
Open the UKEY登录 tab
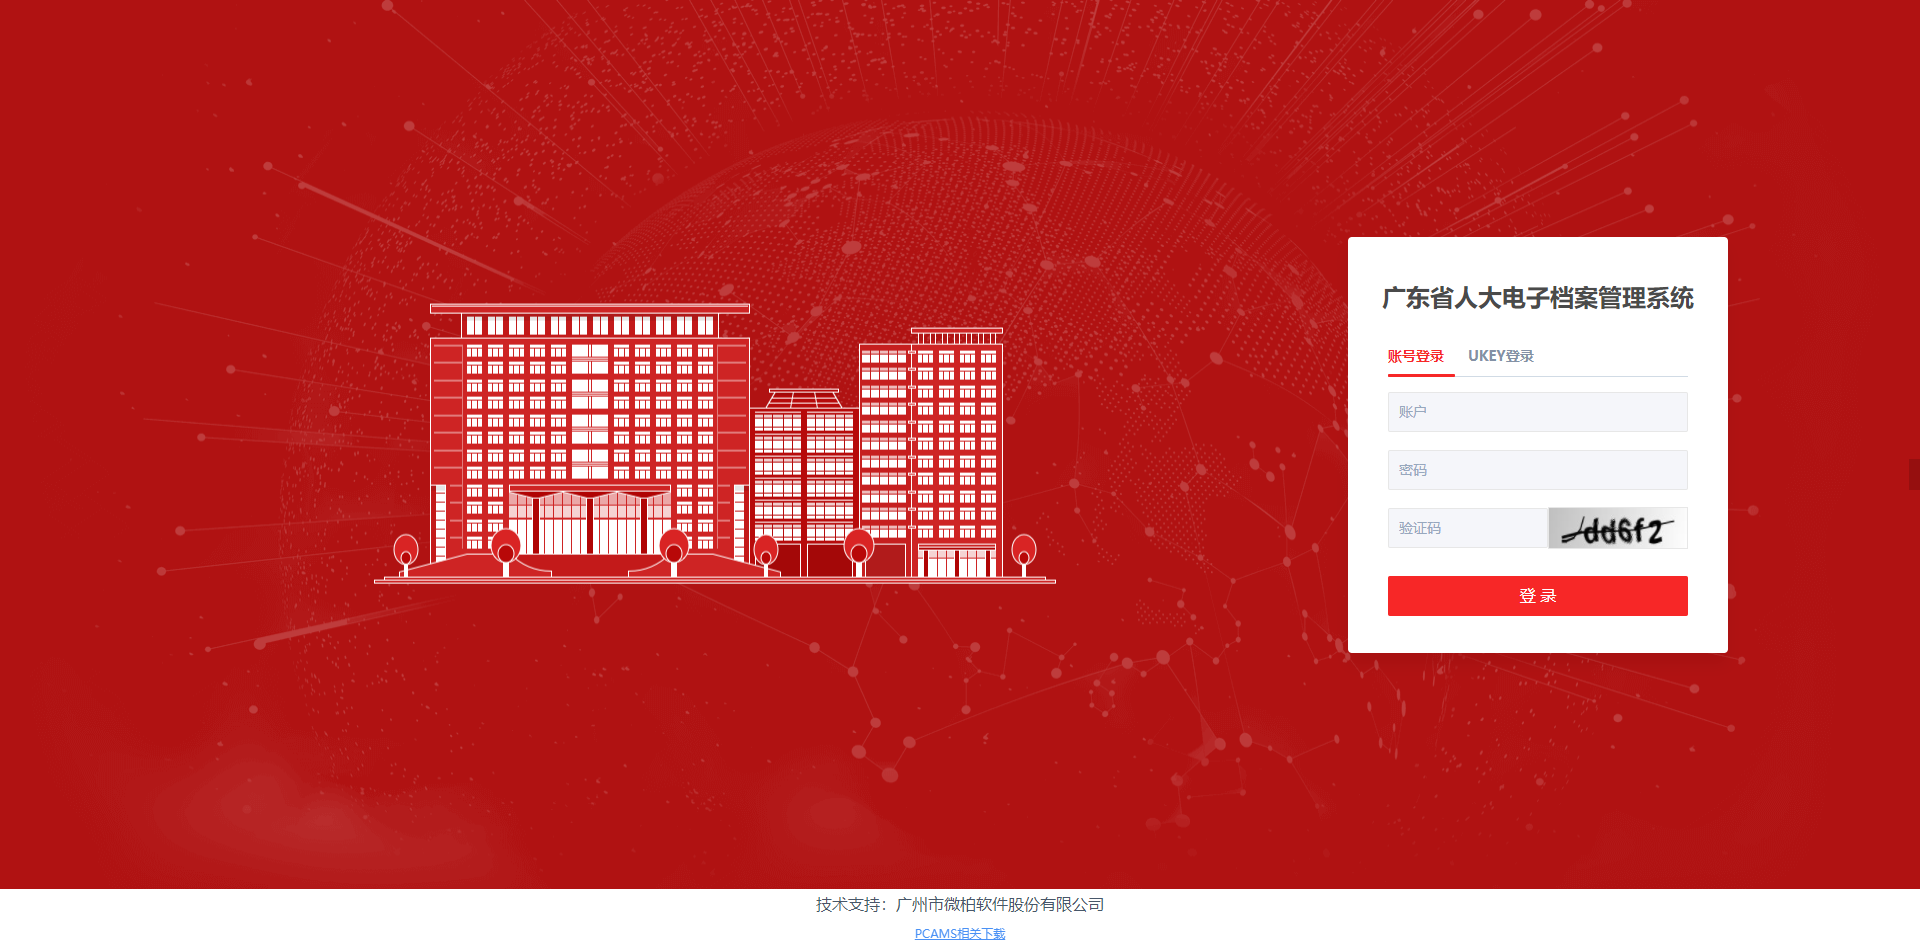[x=1500, y=356]
